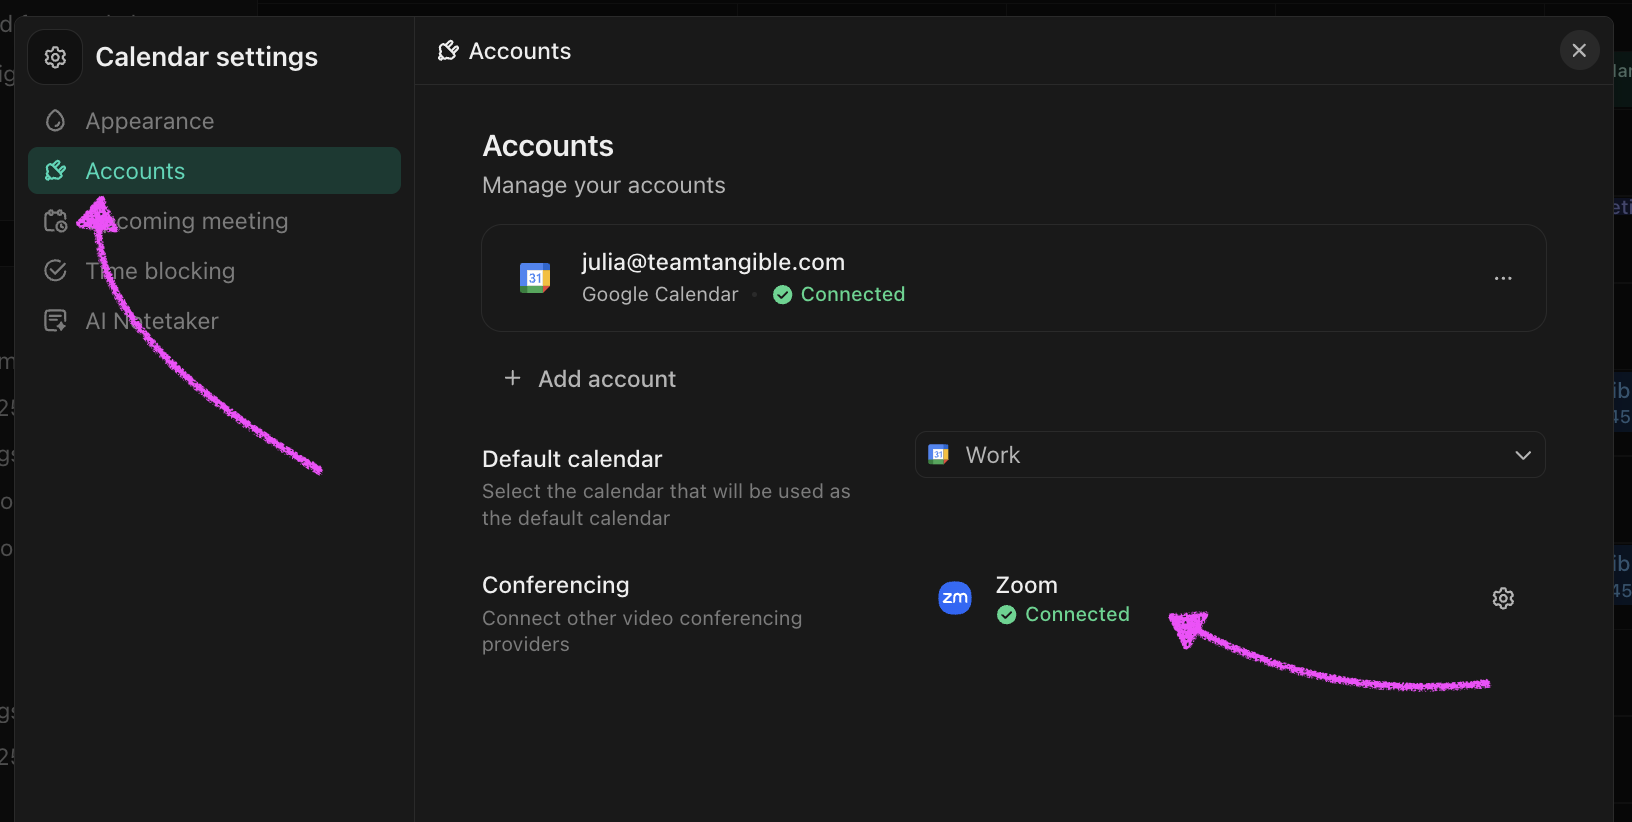Close the Calendar settings dialog
The image size is (1632, 822).
tap(1579, 50)
